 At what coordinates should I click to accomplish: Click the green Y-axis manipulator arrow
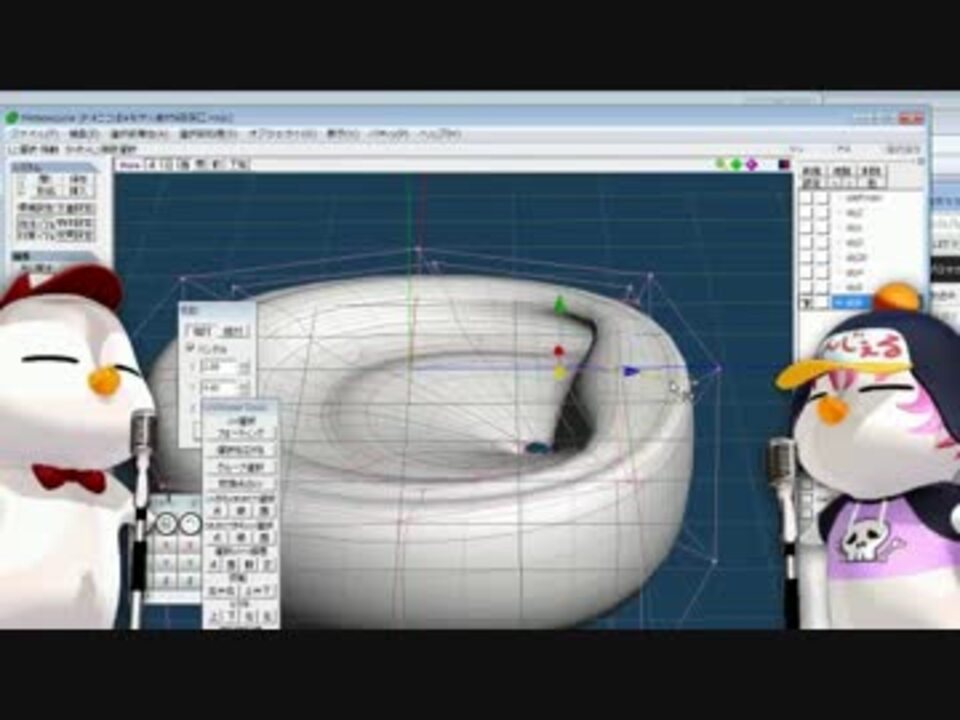(559, 305)
